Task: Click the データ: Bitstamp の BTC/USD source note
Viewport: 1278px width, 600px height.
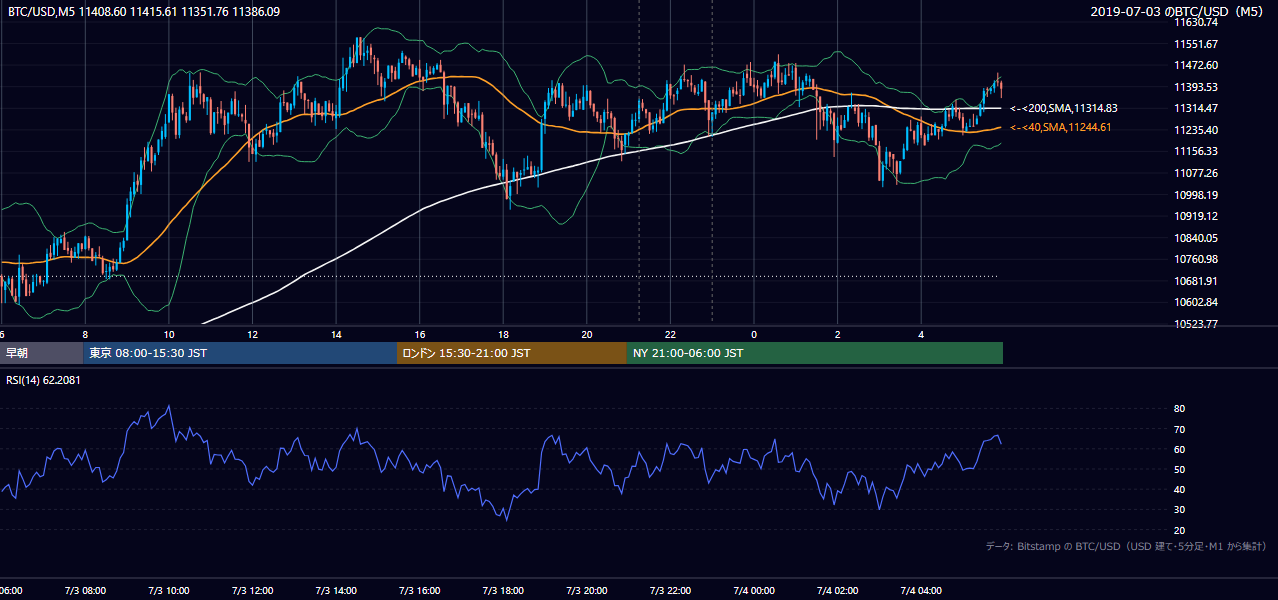Action: tap(1126, 546)
